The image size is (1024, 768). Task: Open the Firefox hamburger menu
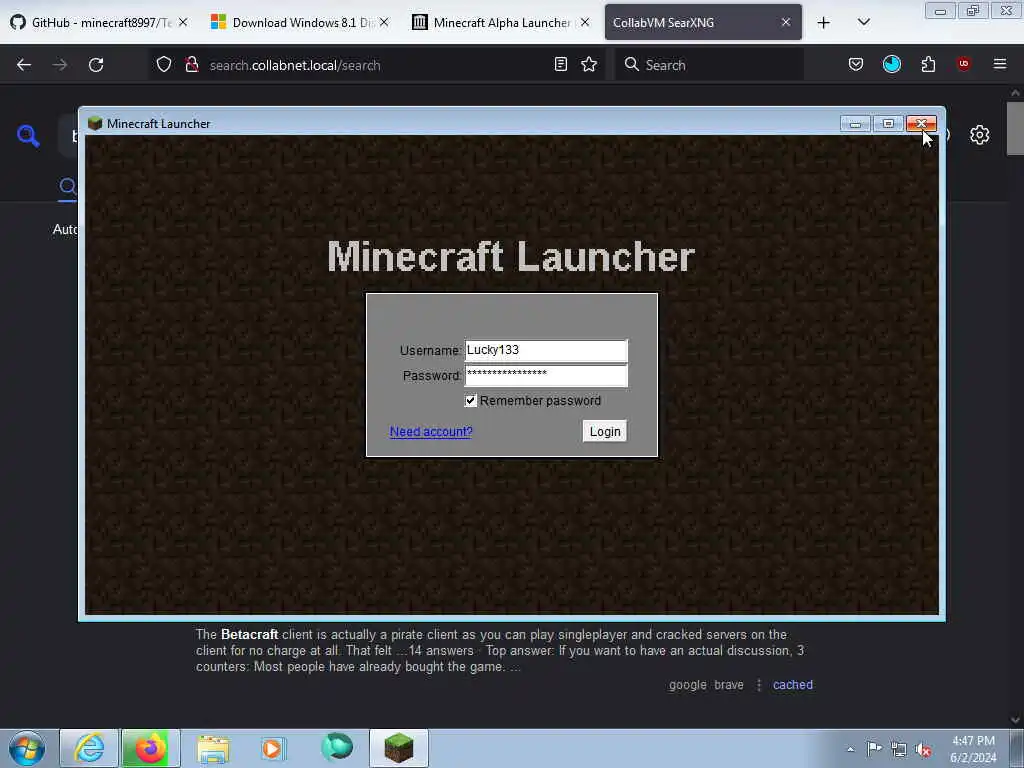pos(1000,64)
